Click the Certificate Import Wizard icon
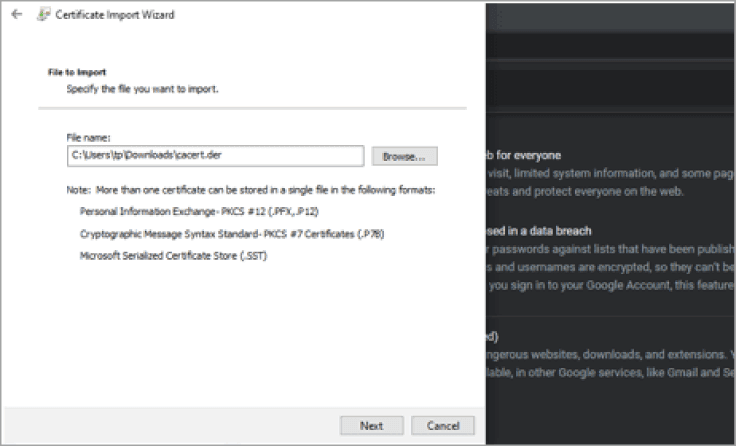Screen dimensions: 736x446 46,15
